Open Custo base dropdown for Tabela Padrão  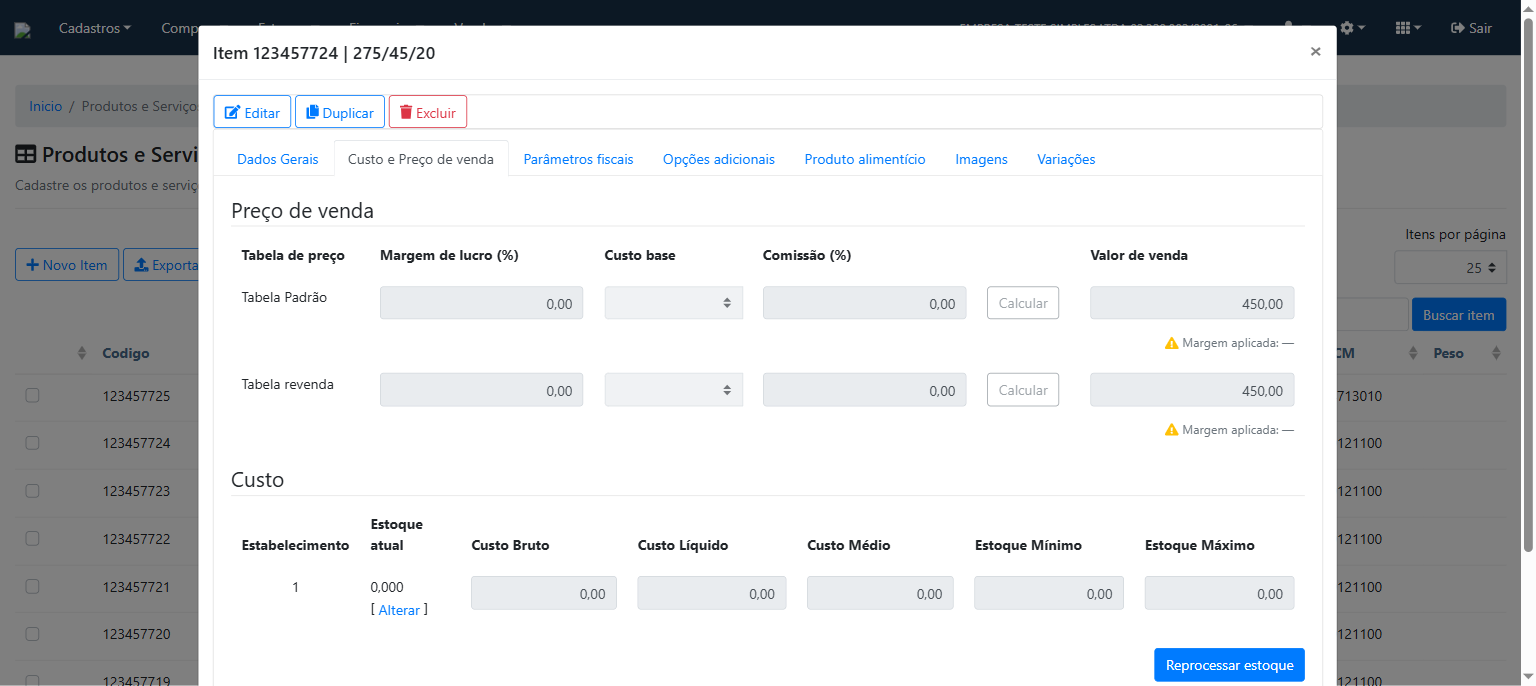point(674,303)
